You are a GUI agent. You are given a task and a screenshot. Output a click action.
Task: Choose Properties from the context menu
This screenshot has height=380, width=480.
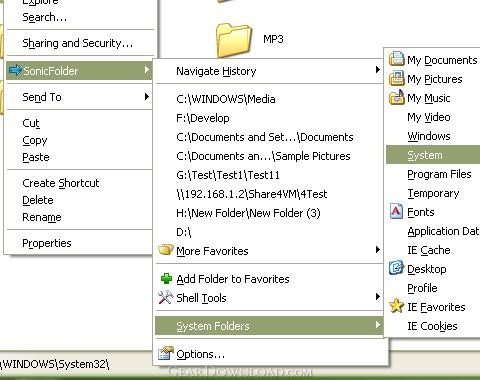click(x=47, y=243)
